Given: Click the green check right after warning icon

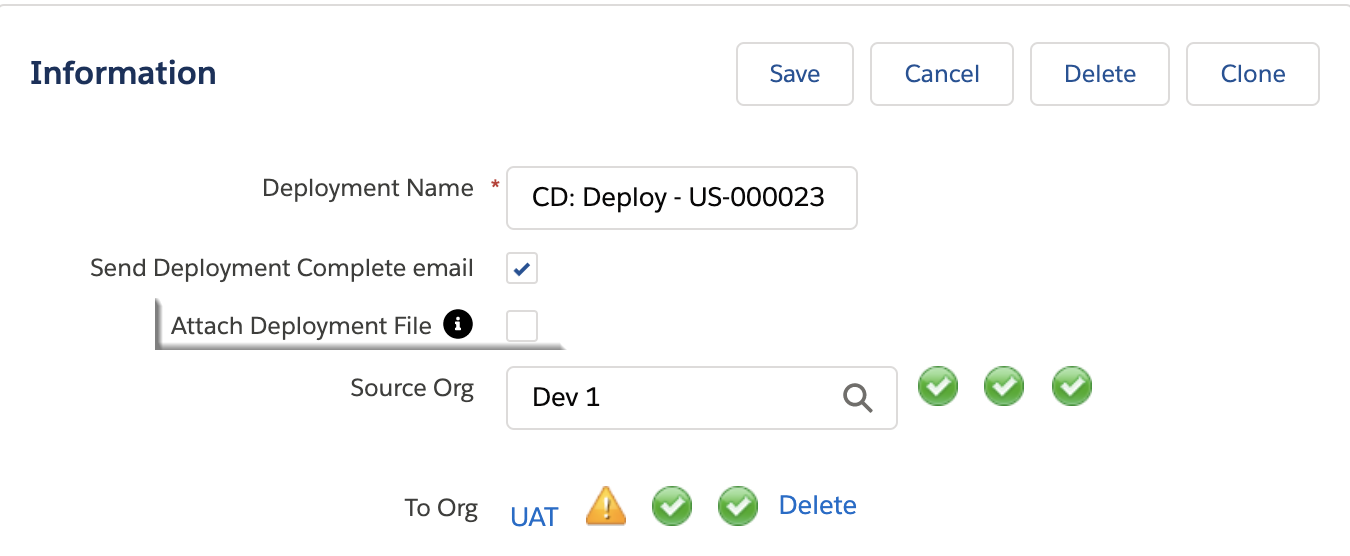Looking at the screenshot, I should click(x=672, y=506).
